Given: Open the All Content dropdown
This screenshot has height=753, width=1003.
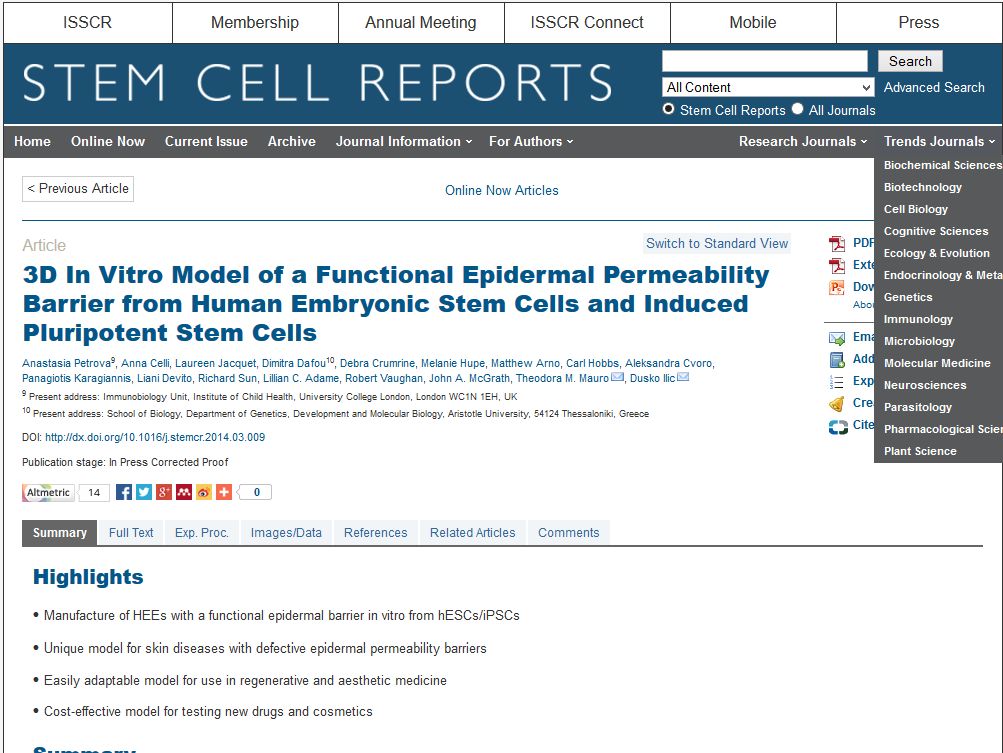Looking at the screenshot, I should click(x=768, y=87).
